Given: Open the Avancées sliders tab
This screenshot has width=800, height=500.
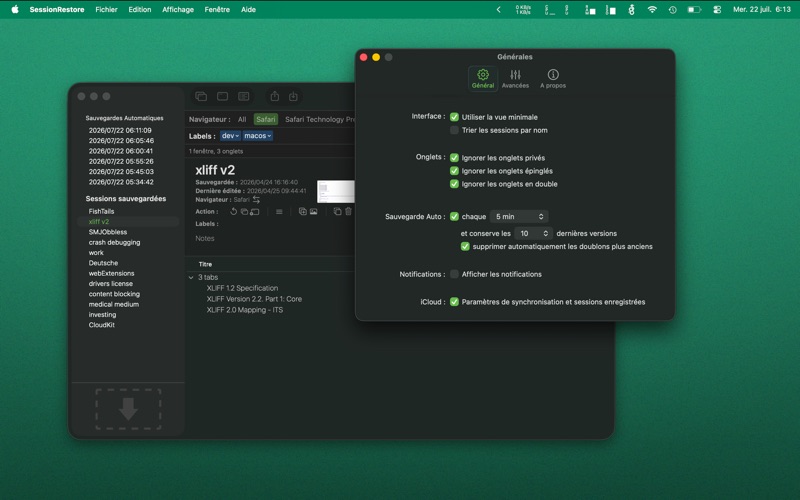Looking at the screenshot, I should (515, 79).
